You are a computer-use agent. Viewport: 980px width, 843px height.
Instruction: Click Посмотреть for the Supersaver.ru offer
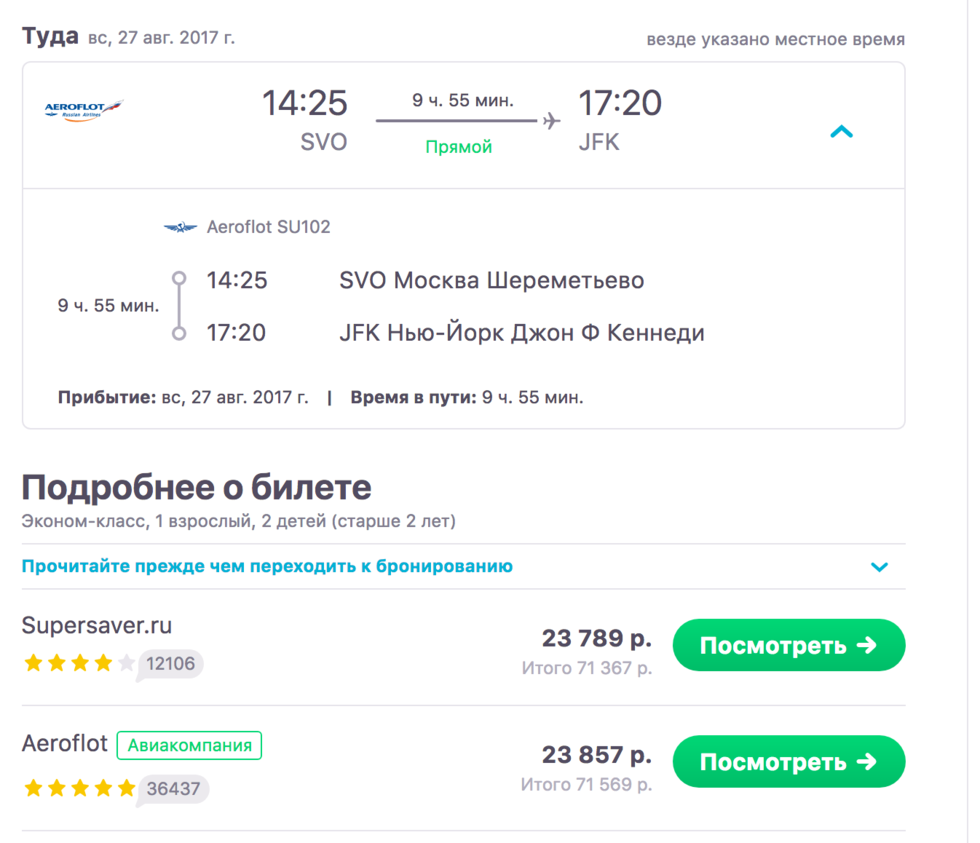pyautogui.click(x=789, y=645)
